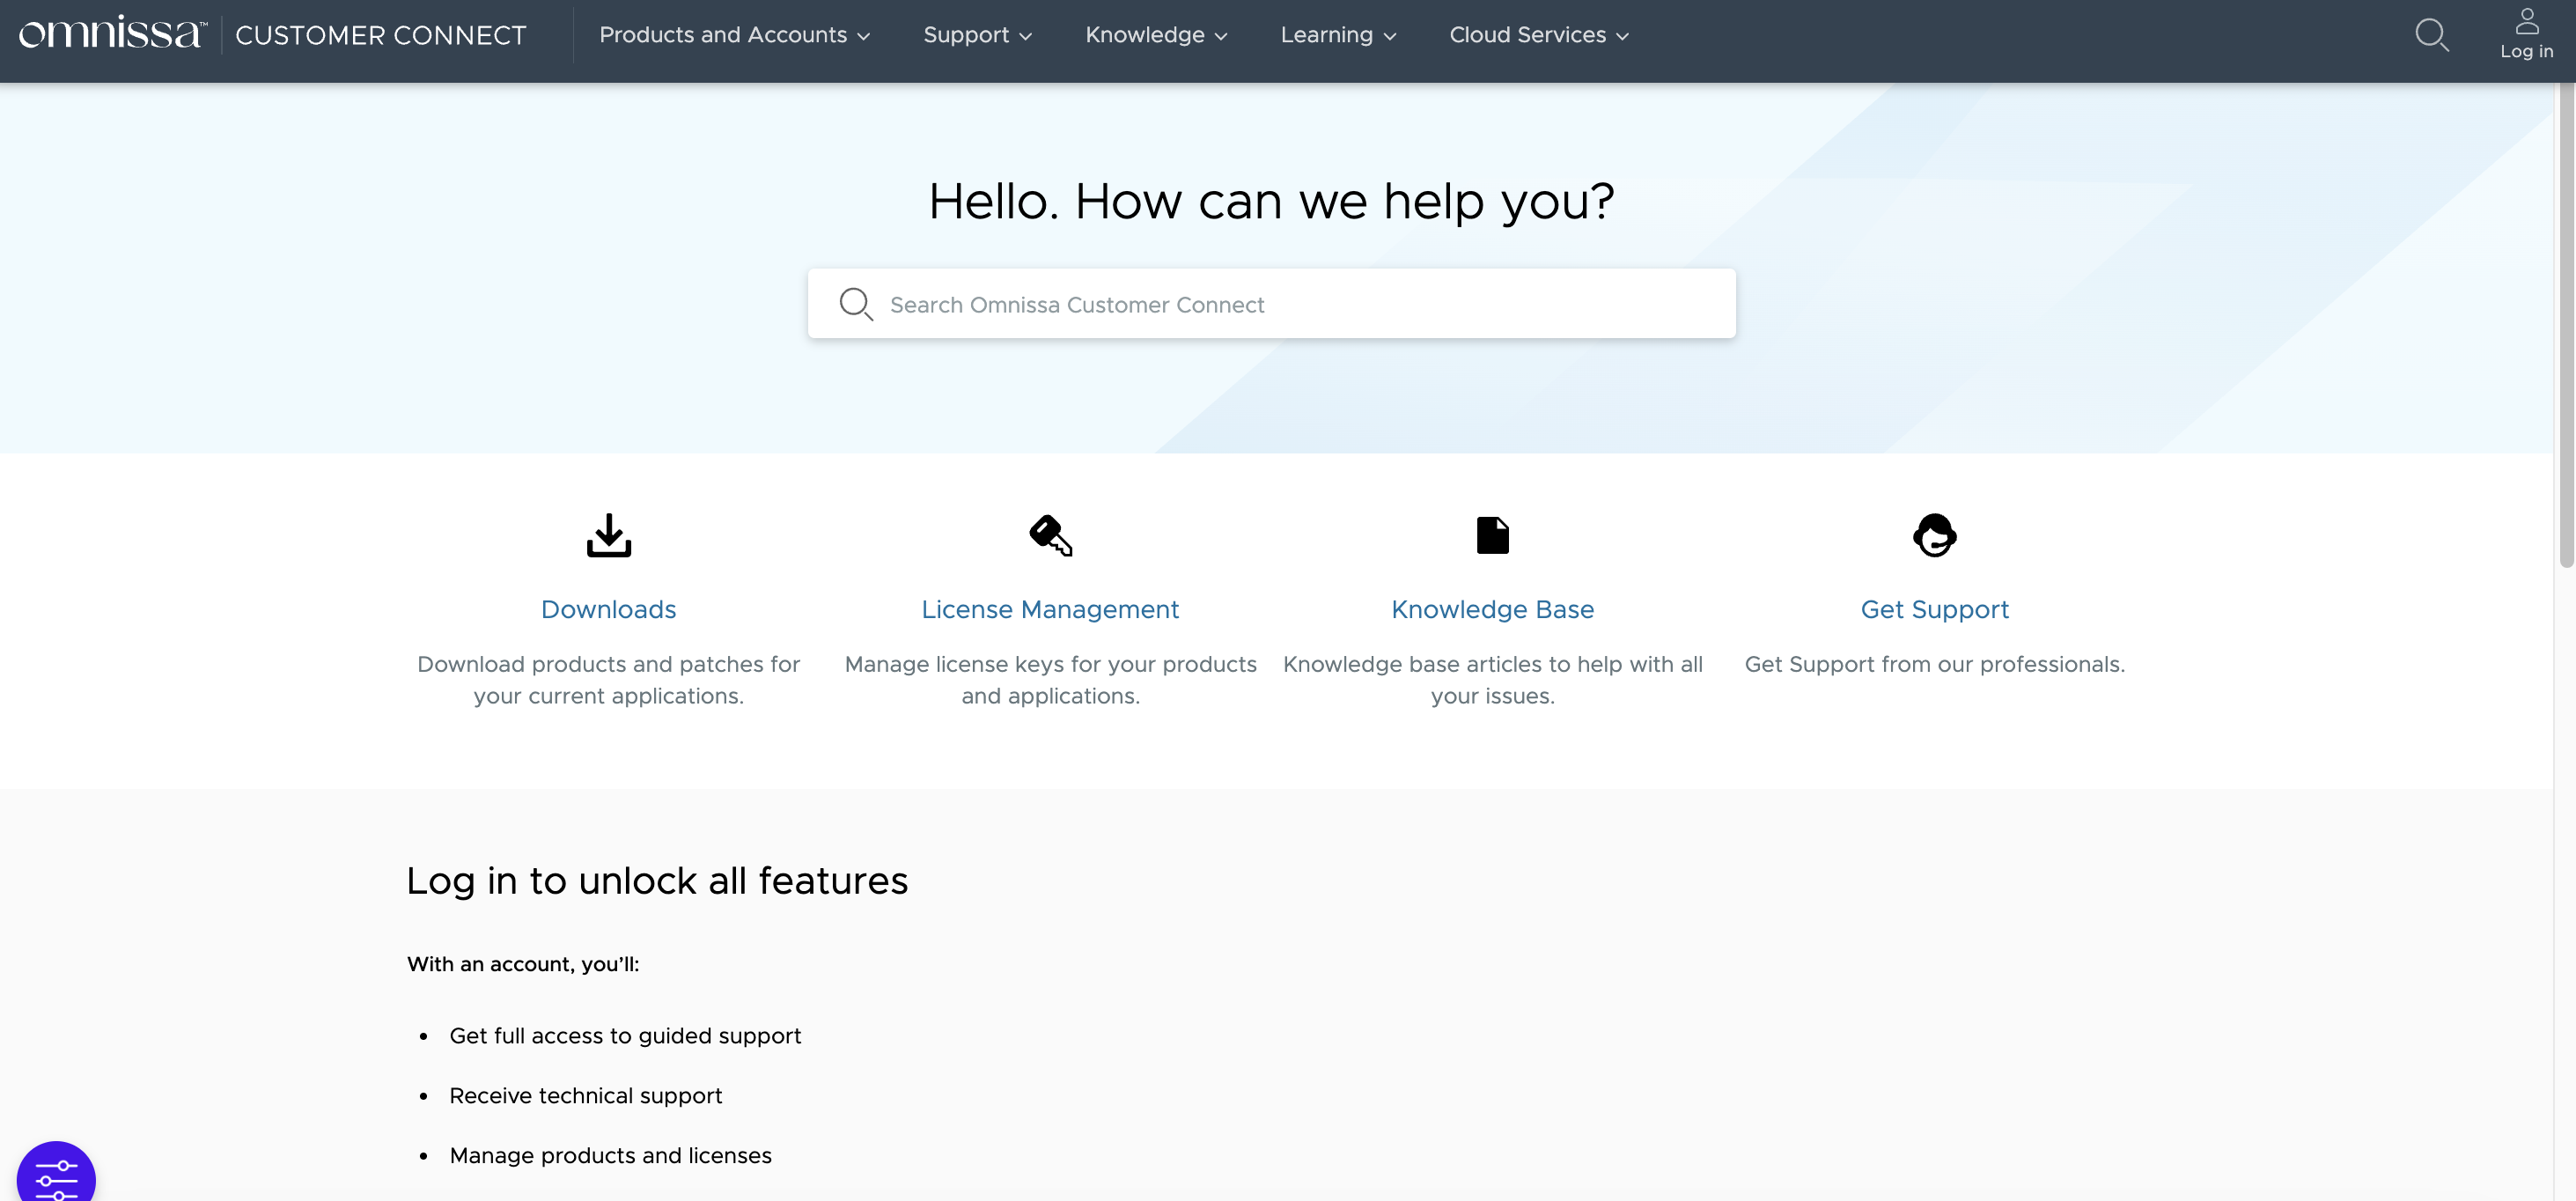Image resolution: width=2576 pixels, height=1201 pixels.
Task: Open the purple sliders settings button
Action: tap(56, 1178)
